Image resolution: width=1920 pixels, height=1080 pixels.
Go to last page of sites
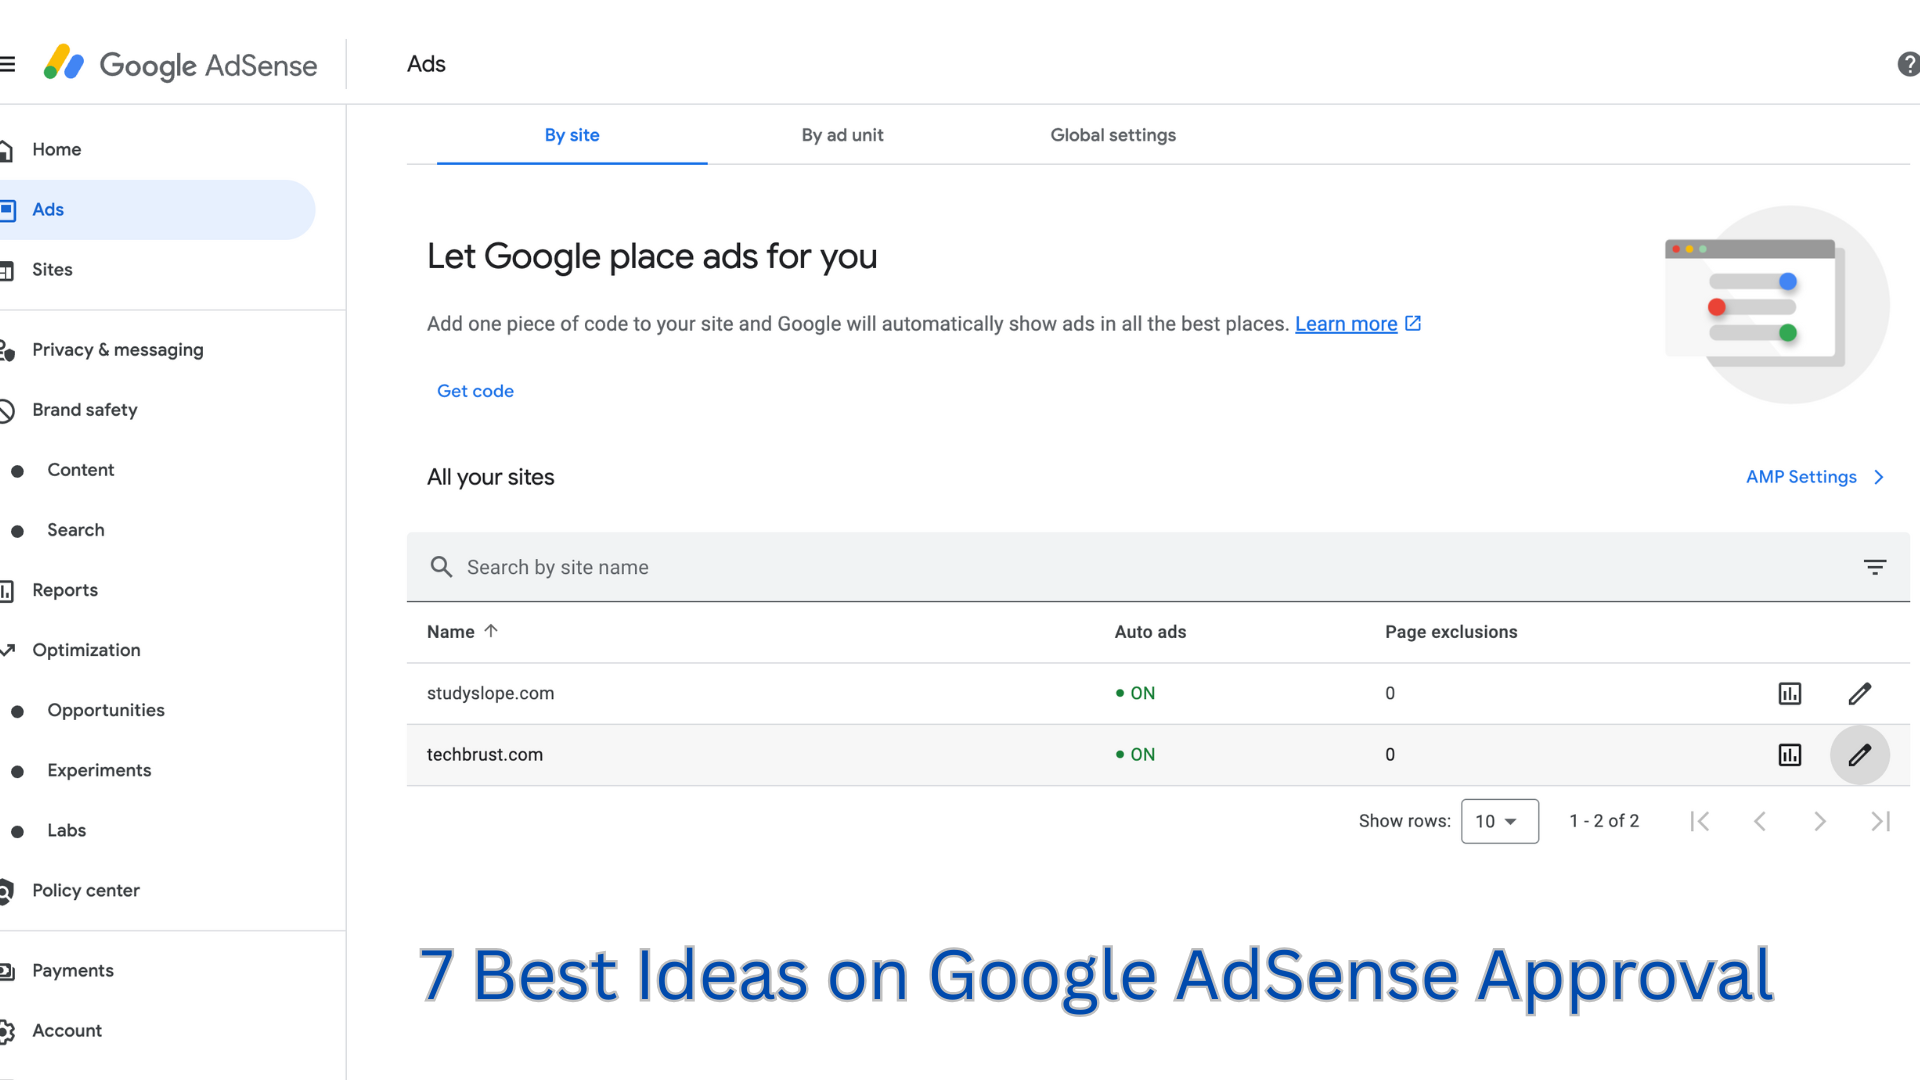point(1880,821)
